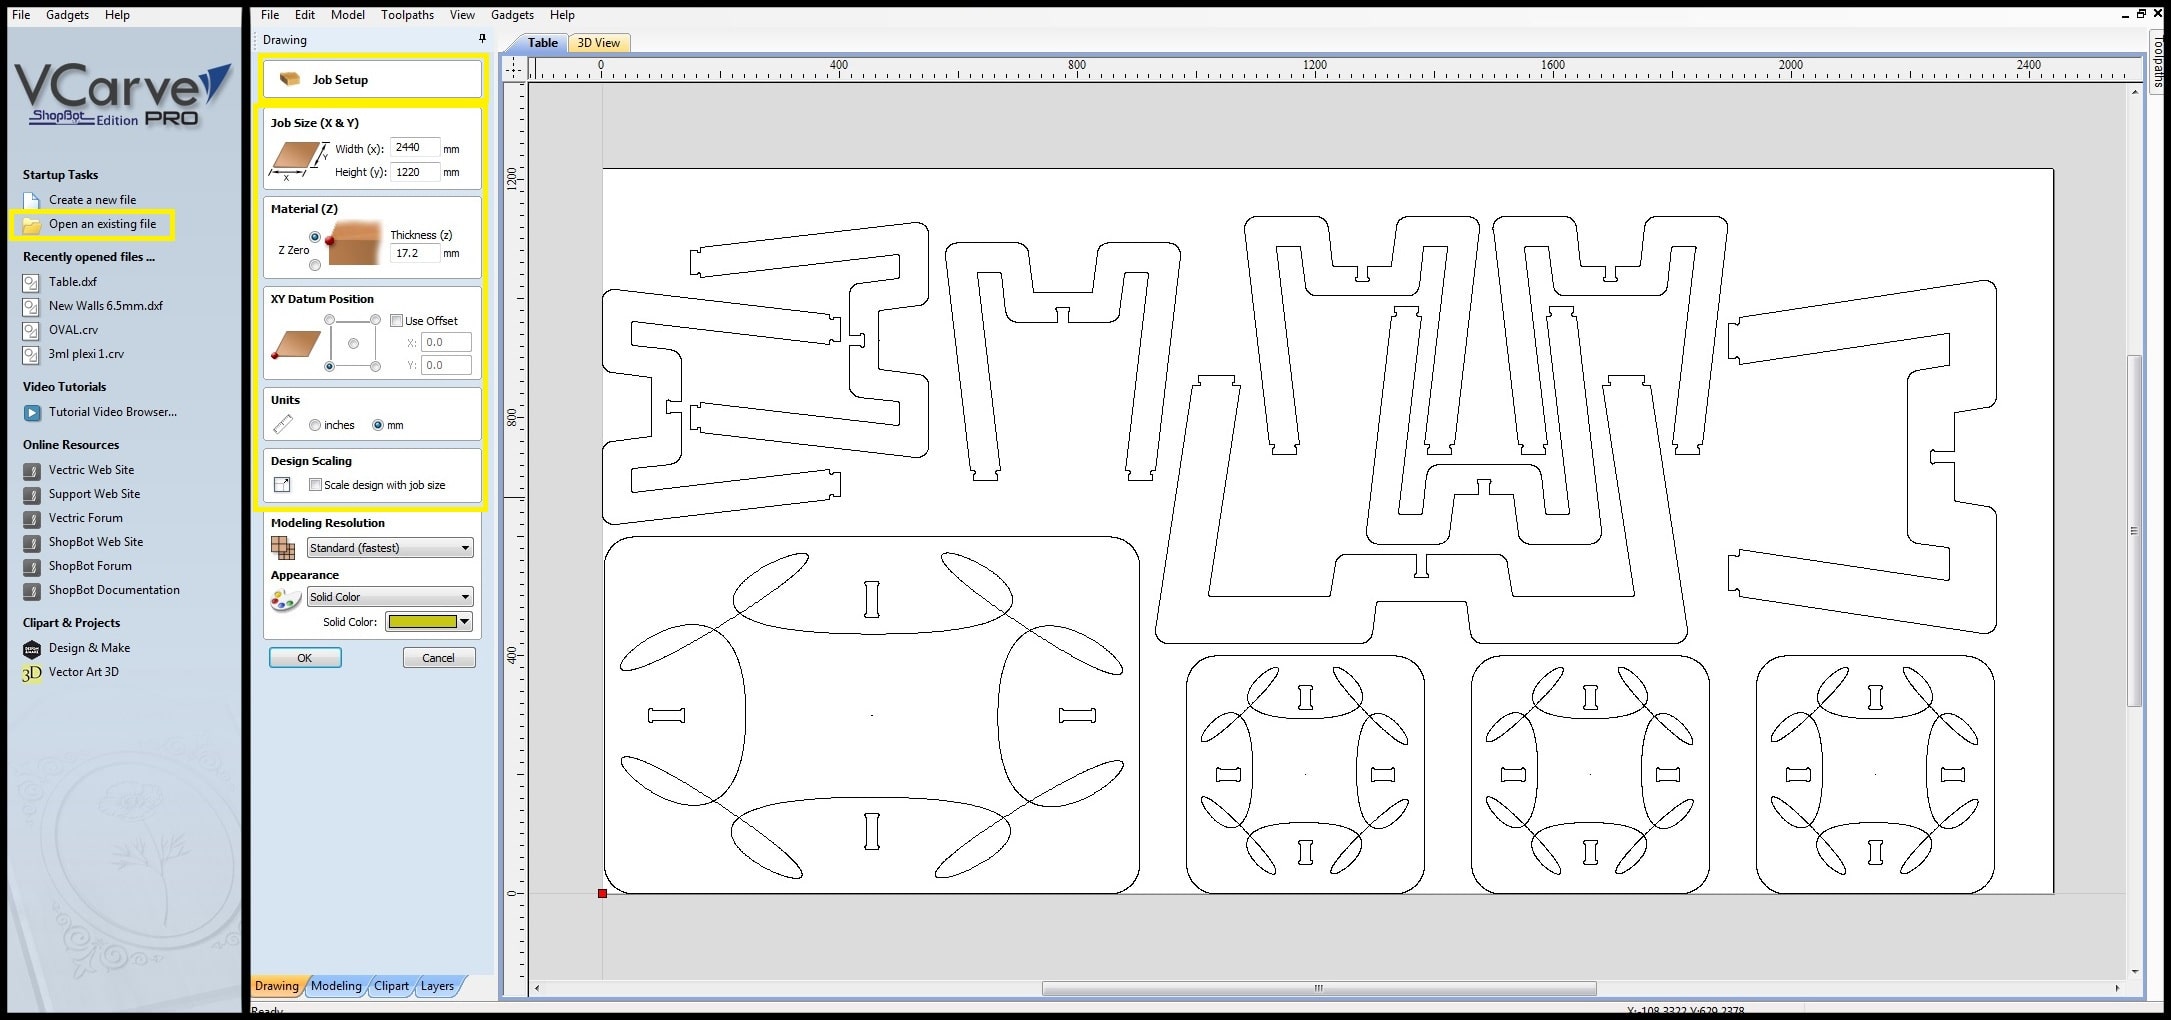The width and height of the screenshot is (2171, 1020).
Task: Switch to the Clipart tab
Action: (391, 986)
